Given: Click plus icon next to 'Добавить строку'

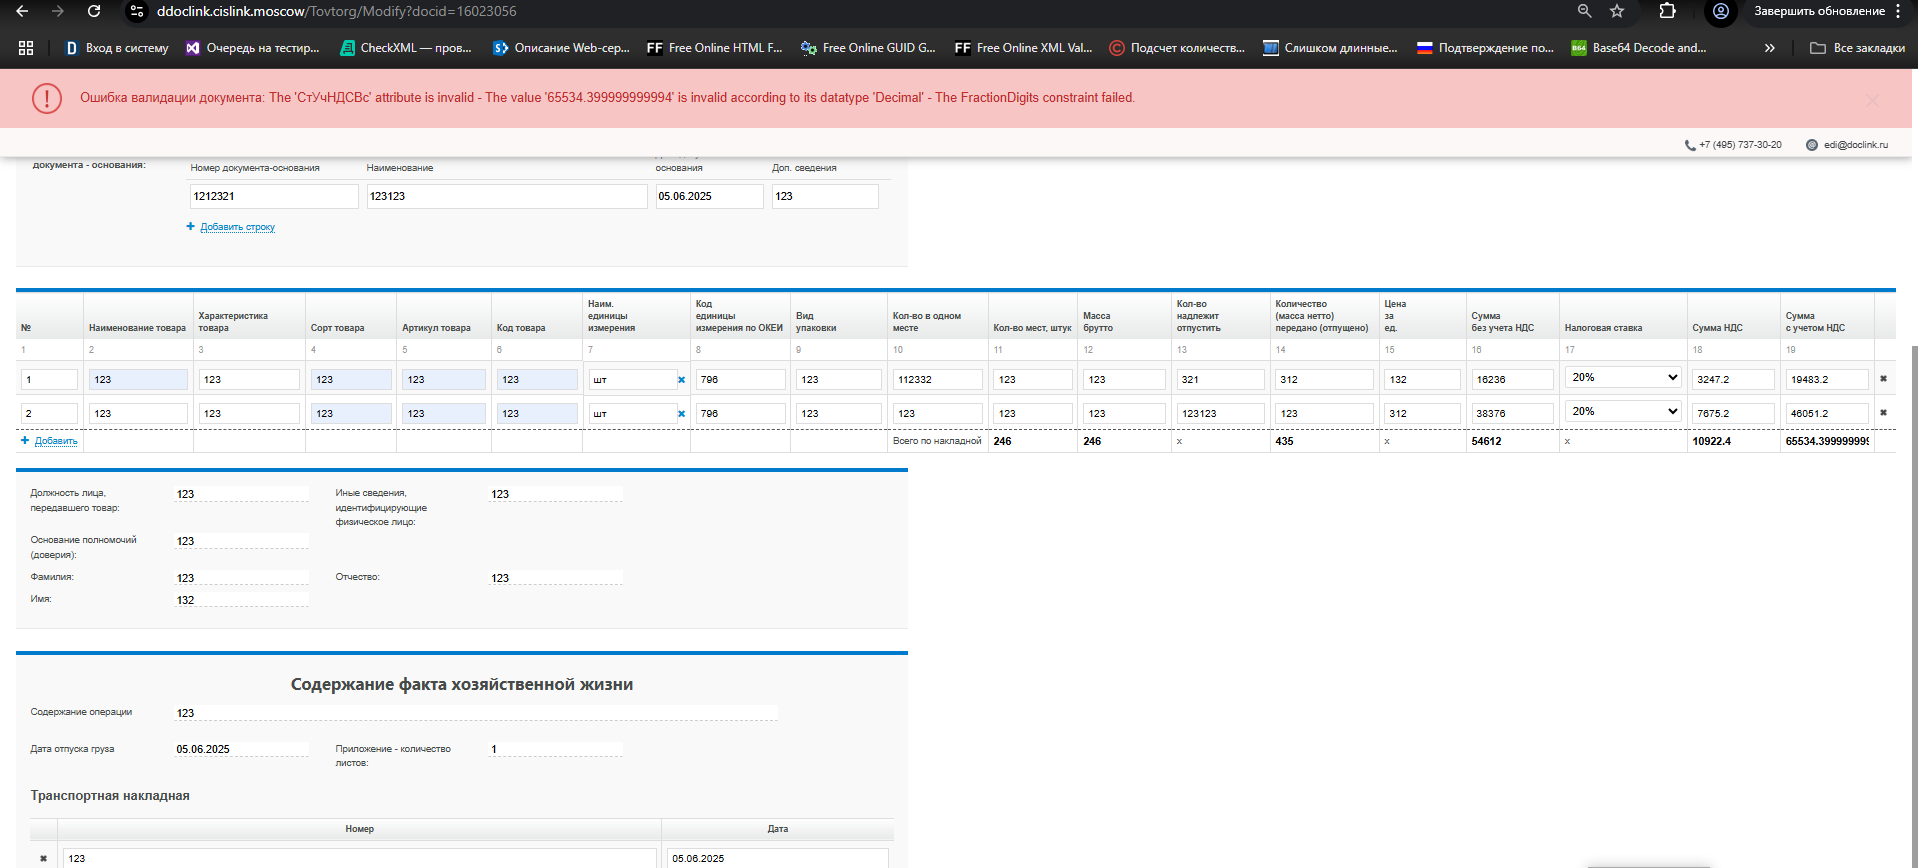Looking at the screenshot, I should [190, 227].
